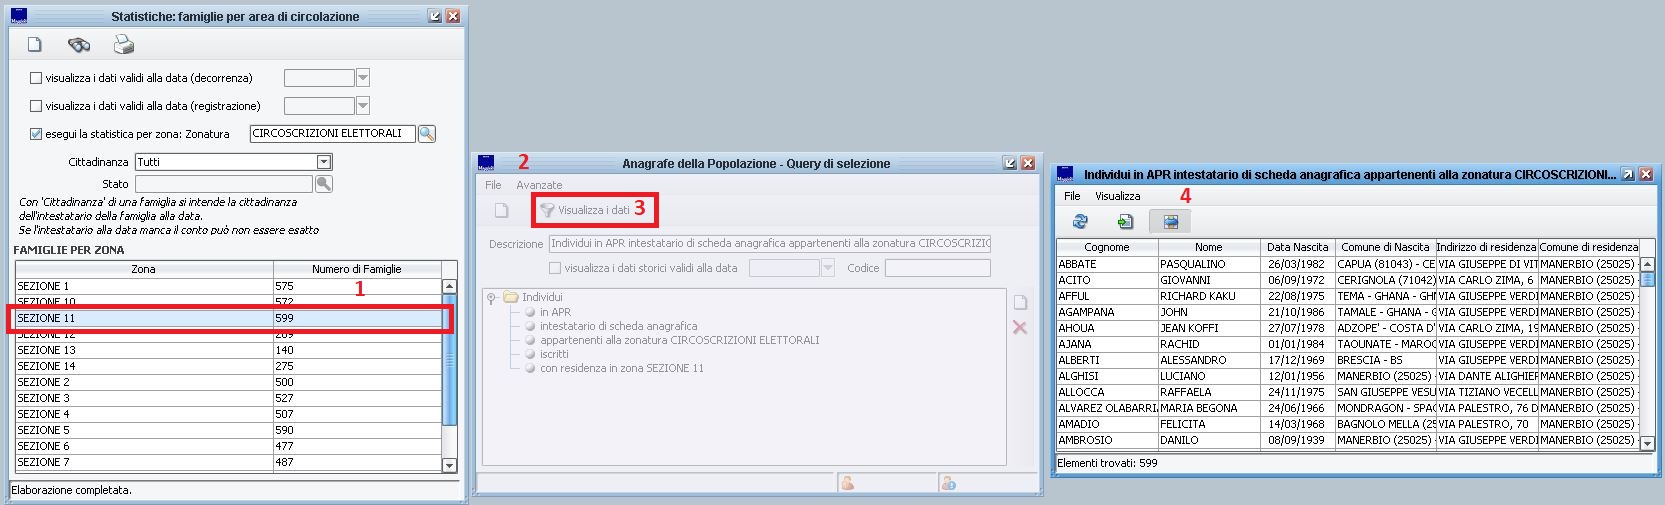
Task: Select the SEZIONE 5 row
Action: [x=229, y=430]
